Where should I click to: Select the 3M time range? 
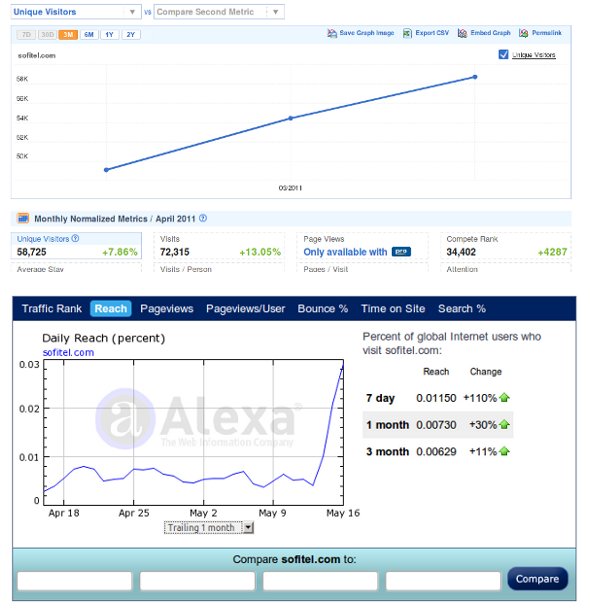[68, 35]
